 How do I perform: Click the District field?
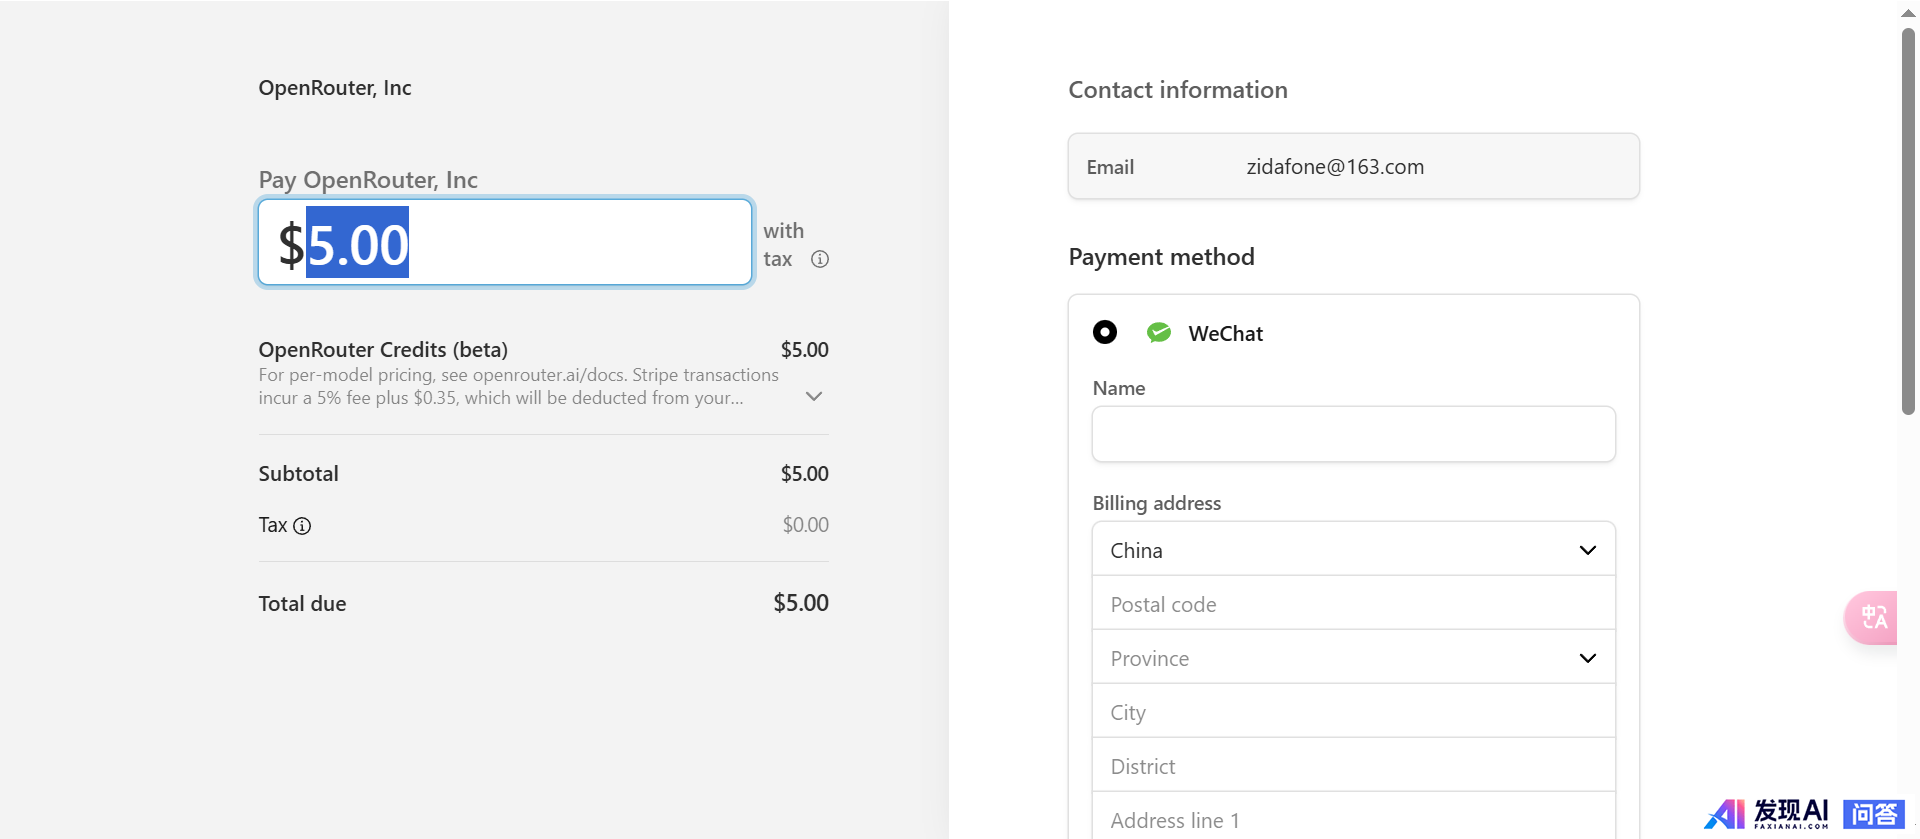point(1354,765)
